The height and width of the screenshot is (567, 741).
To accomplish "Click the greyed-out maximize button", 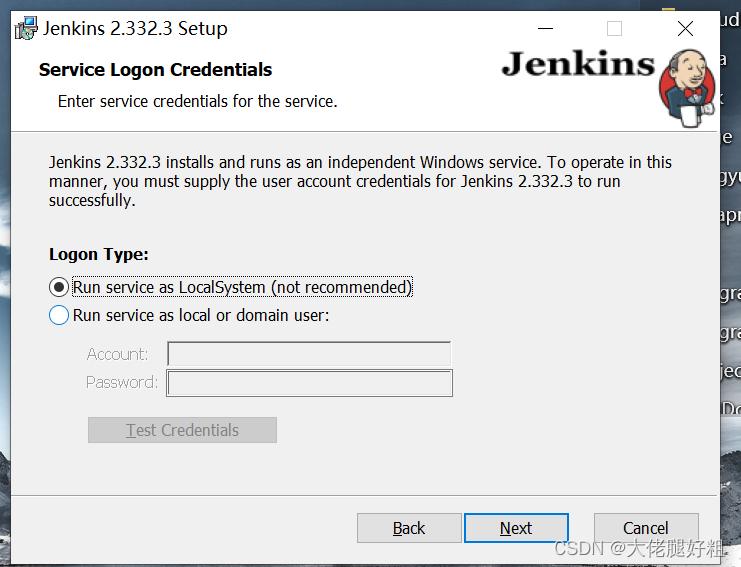I will click(x=614, y=29).
